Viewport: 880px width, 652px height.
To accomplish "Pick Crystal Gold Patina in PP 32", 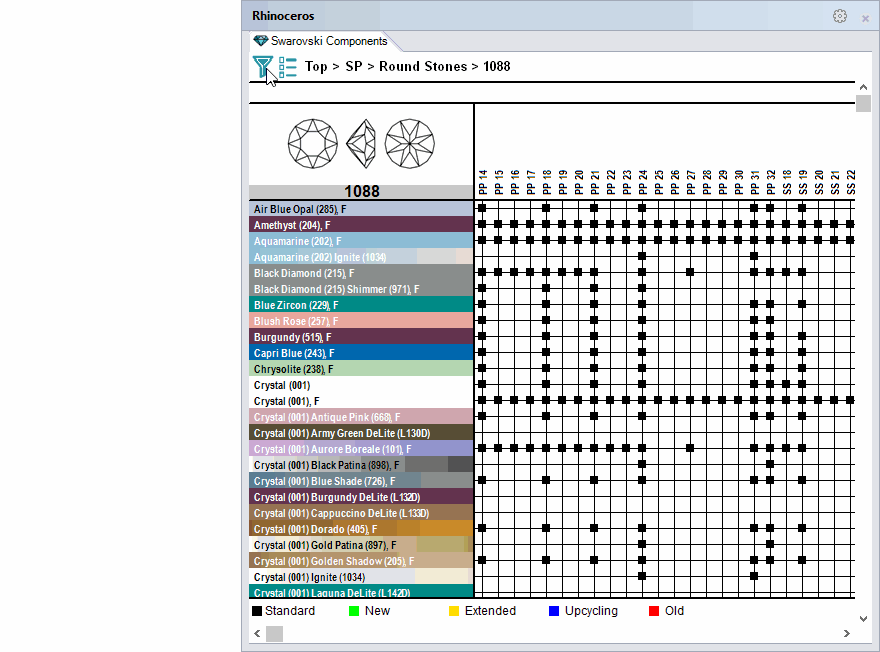I will pyautogui.click(x=770, y=544).
